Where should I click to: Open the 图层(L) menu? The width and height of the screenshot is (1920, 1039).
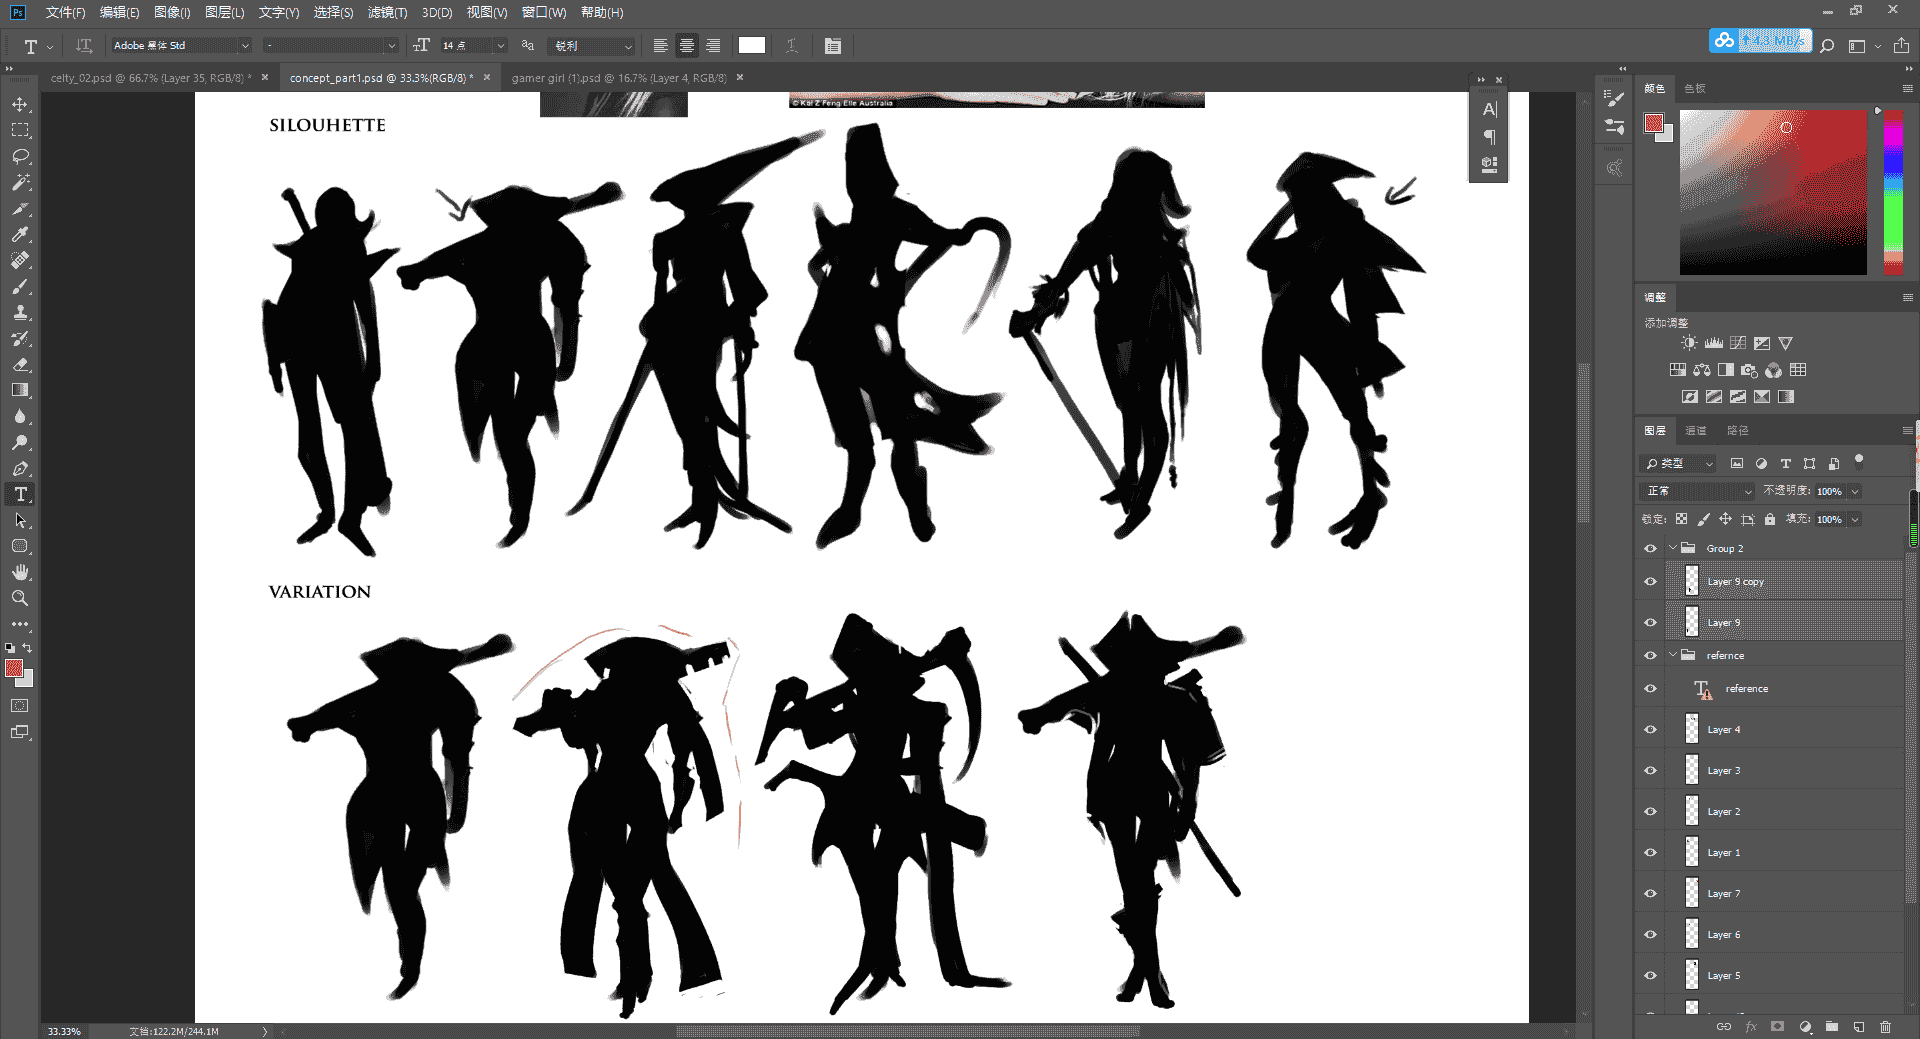pyautogui.click(x=224, y=12)
